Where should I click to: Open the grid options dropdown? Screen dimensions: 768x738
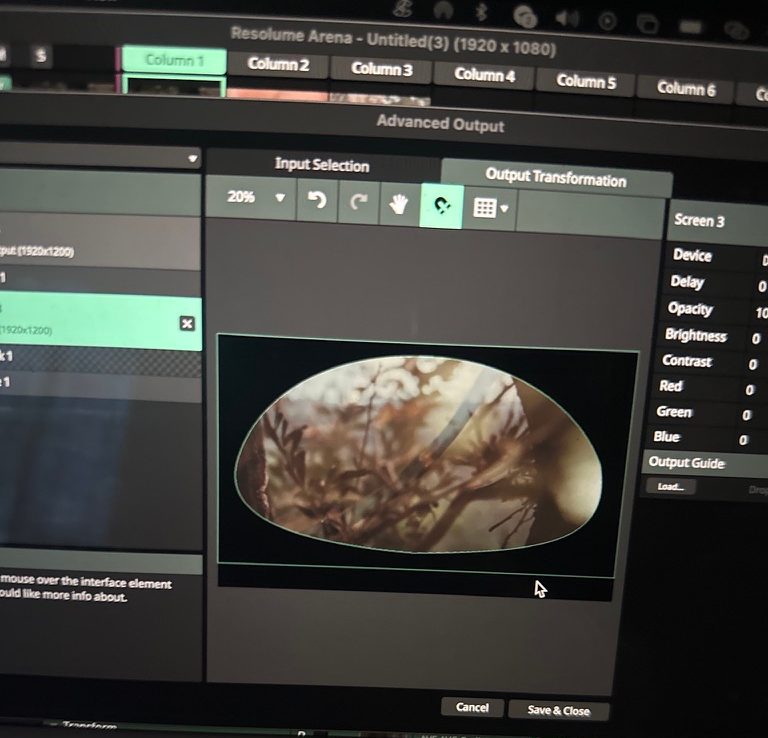pos(490,208)
